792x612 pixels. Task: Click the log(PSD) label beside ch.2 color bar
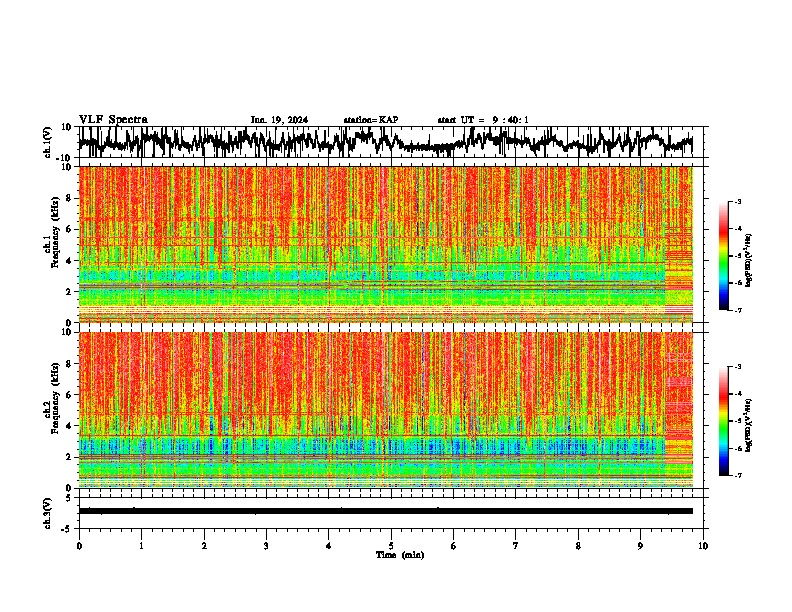(748, 425)
